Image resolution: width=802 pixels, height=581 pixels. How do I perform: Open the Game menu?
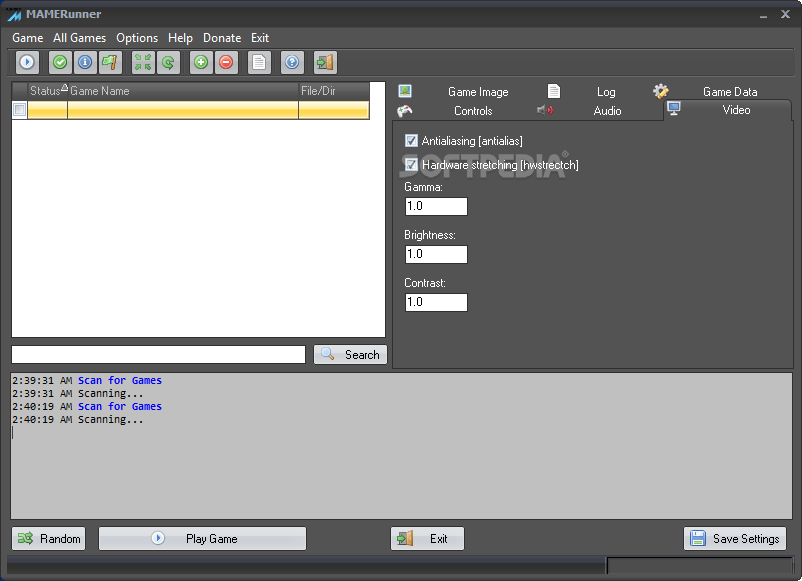tap(28, 38)
